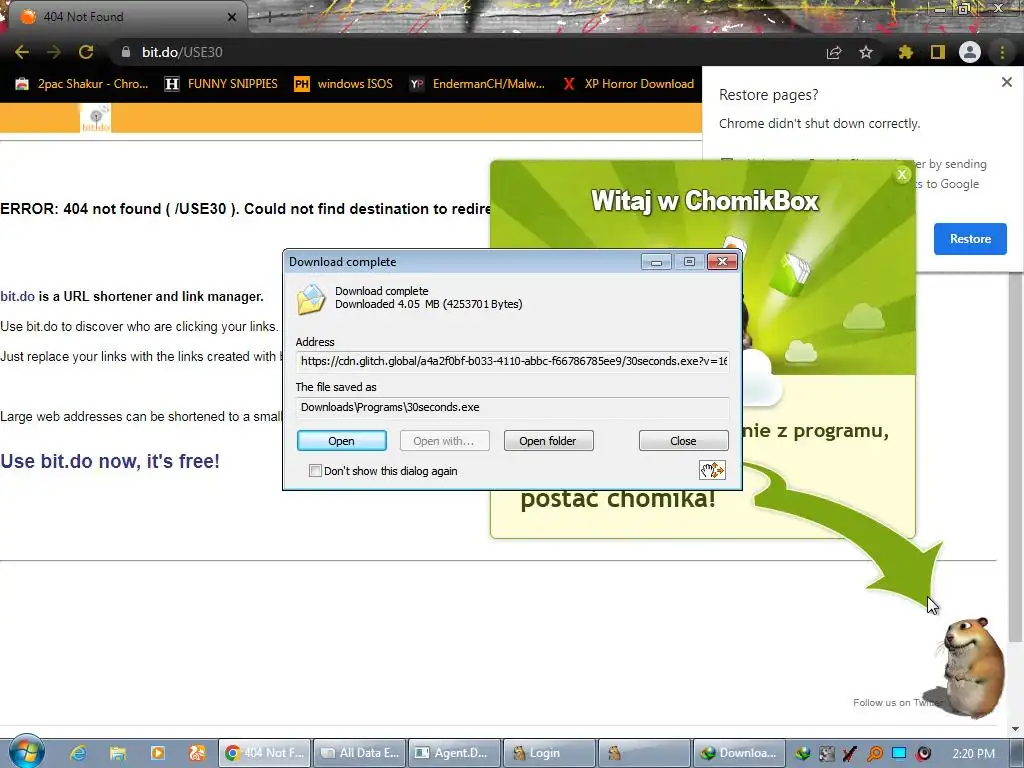Close the ChomikBox welcome balloon
The height and width of the screenshot is (768, 1024).
(x=902, y=174)
